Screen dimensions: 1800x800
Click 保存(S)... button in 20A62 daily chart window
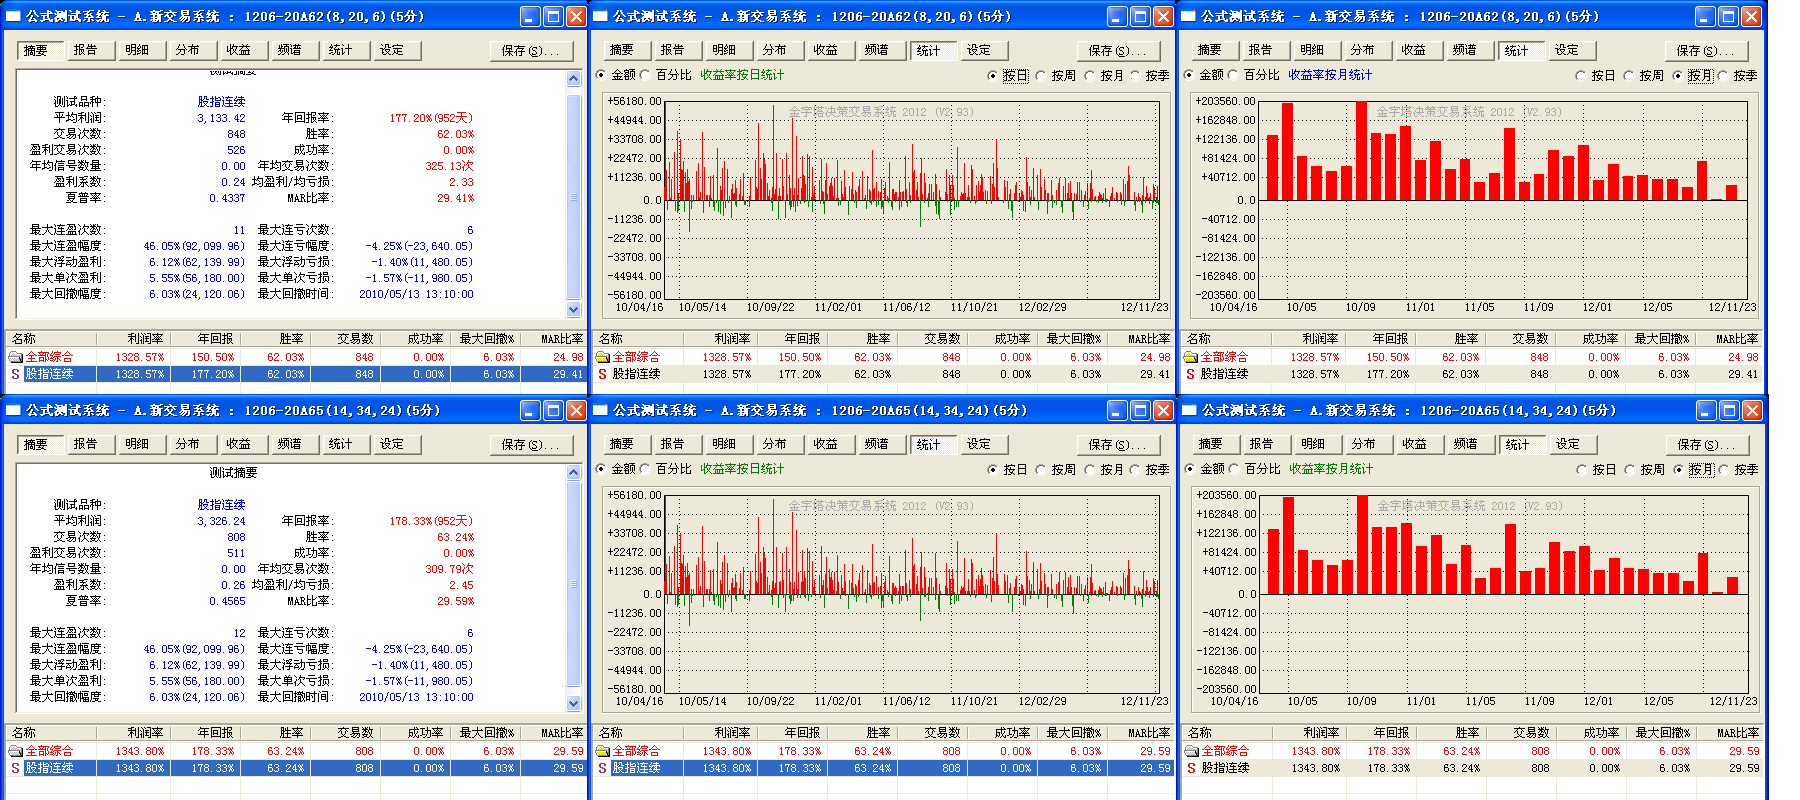[x=1118, y=51]
